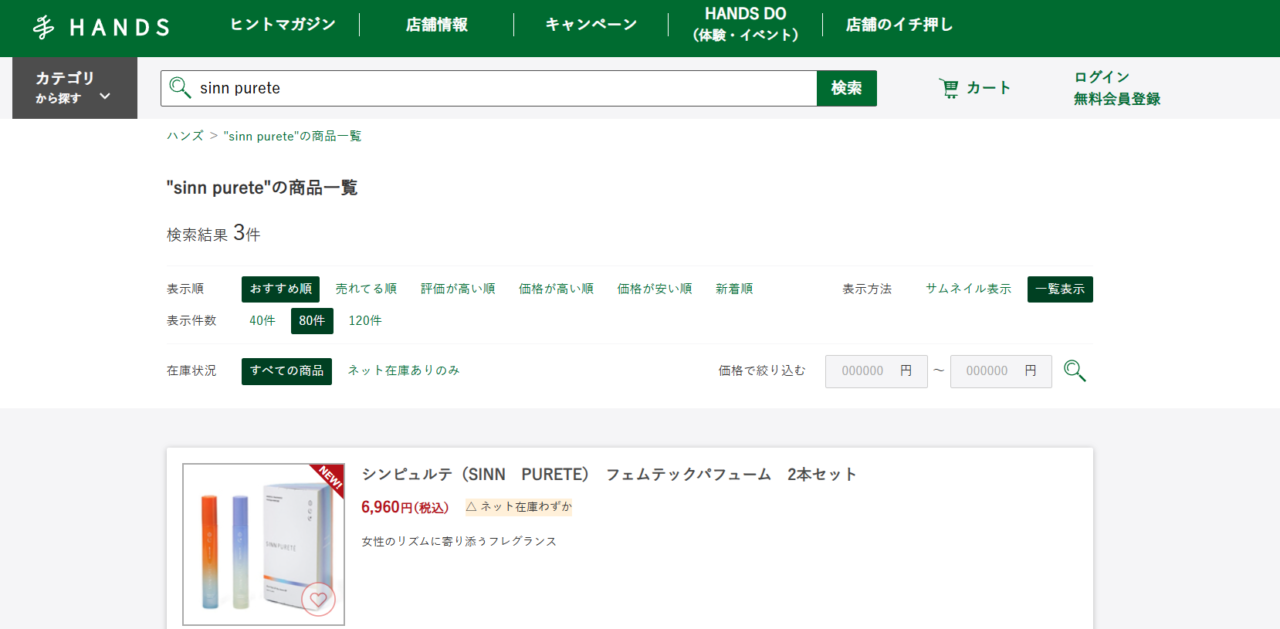The image size is (1280, 629).
Task: Click the search magnifier icon in search box
Action: [x=180, y=88]
